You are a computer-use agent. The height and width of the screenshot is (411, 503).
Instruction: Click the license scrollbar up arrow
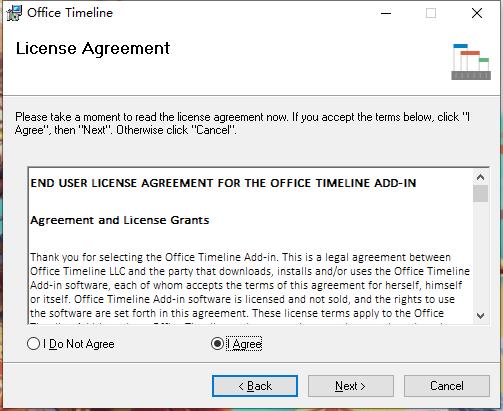(x=480, y=177)
